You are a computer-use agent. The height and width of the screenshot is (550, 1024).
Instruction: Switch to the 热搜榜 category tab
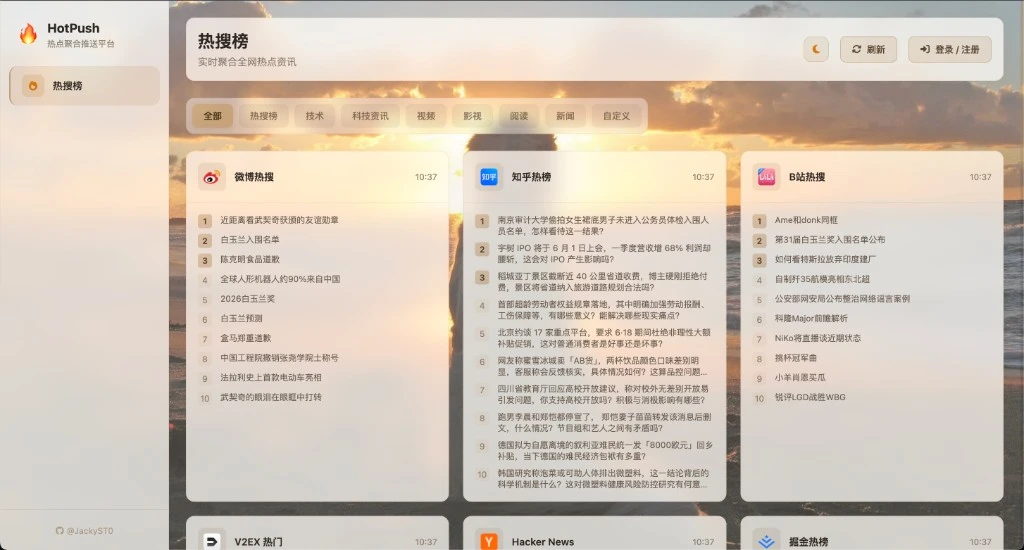click(263, 116)
